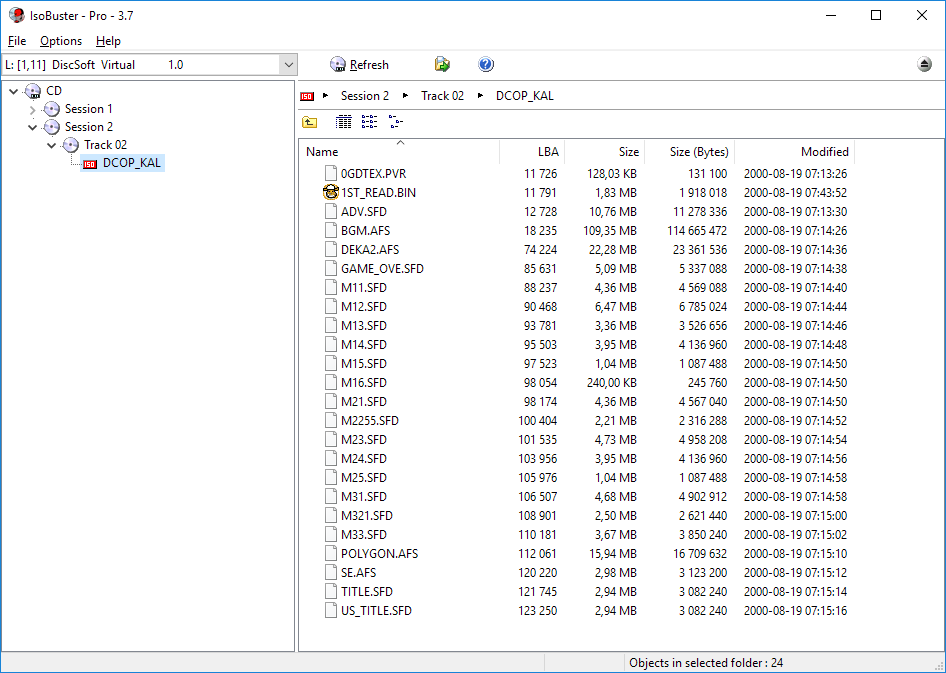Click the IsoBuster app icon in the title bar
The image size is (946, 673).
tap(17, 15)
